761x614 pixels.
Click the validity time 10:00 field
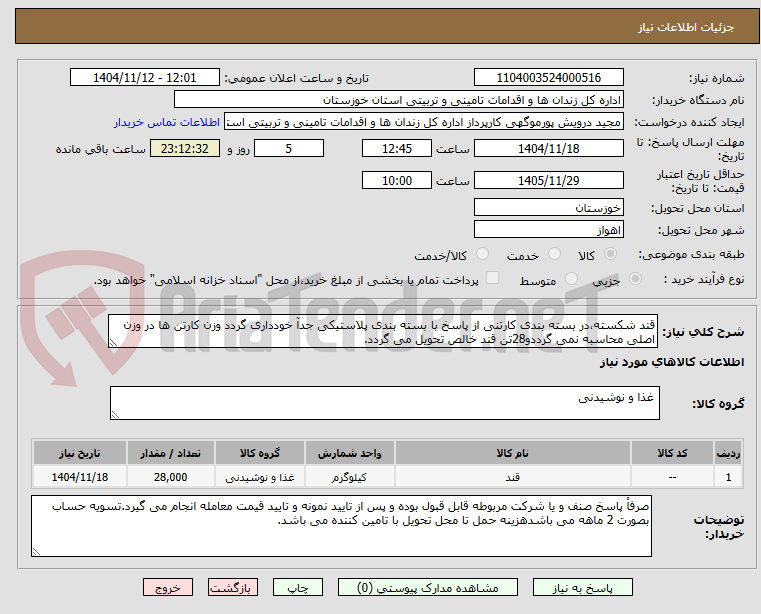coord(397,181)
